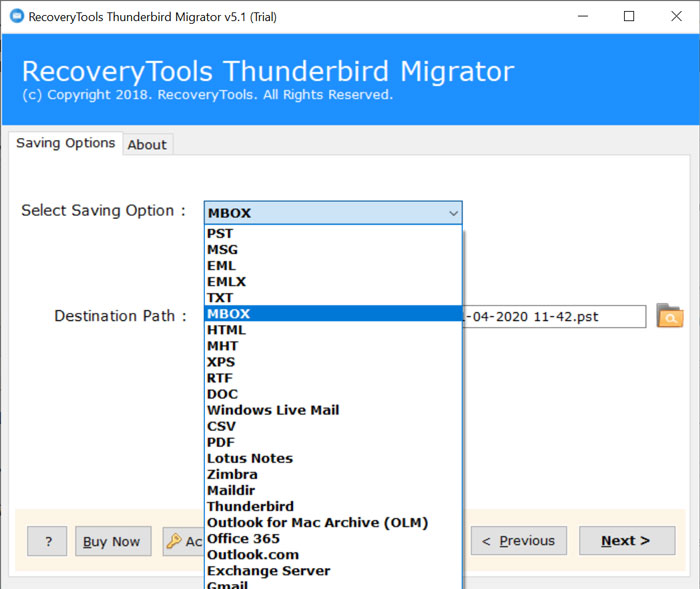This screenshot has height=589, width=700.
Task: Click the folder browse icon for the destination path
Action: point(669,316)
